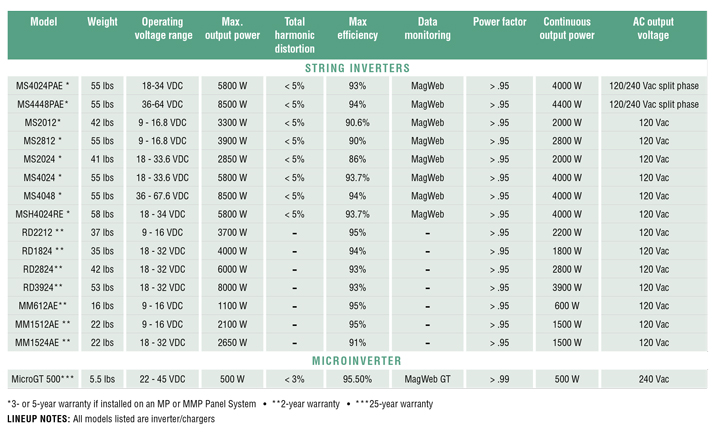Click the Power factor column header
This screenshot has width=720, height=441.
coord(500,21)
